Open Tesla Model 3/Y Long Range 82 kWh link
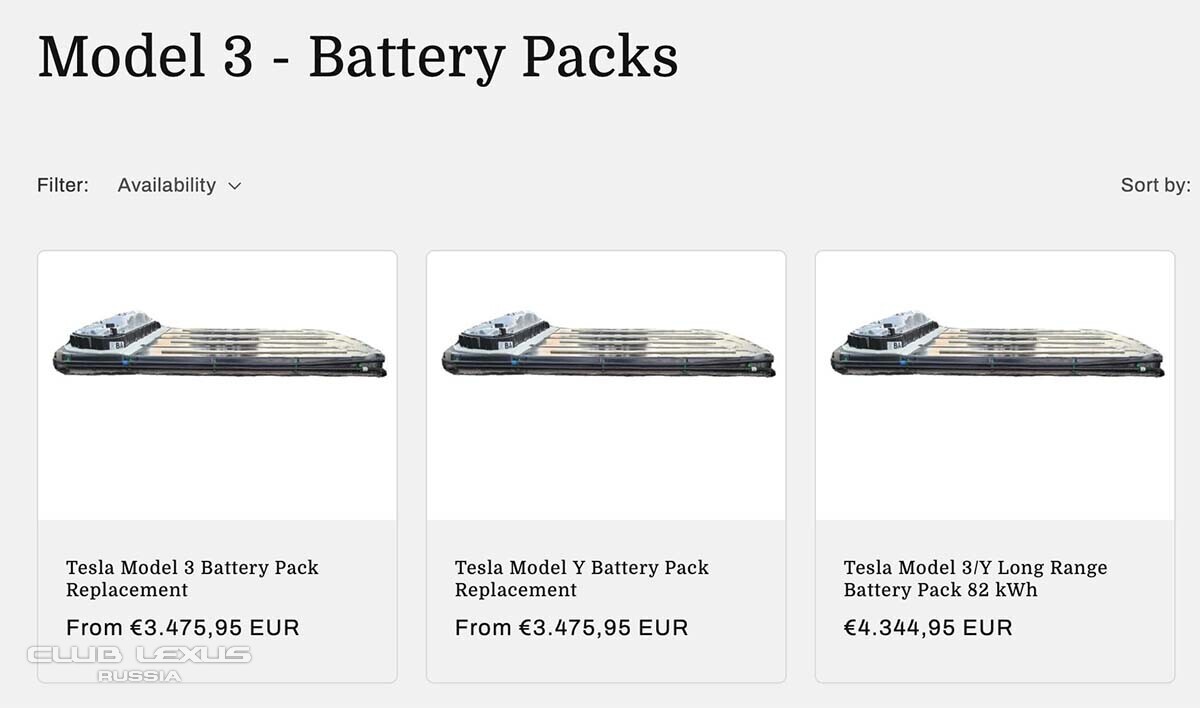1200x708 pixels. point(975,578)
